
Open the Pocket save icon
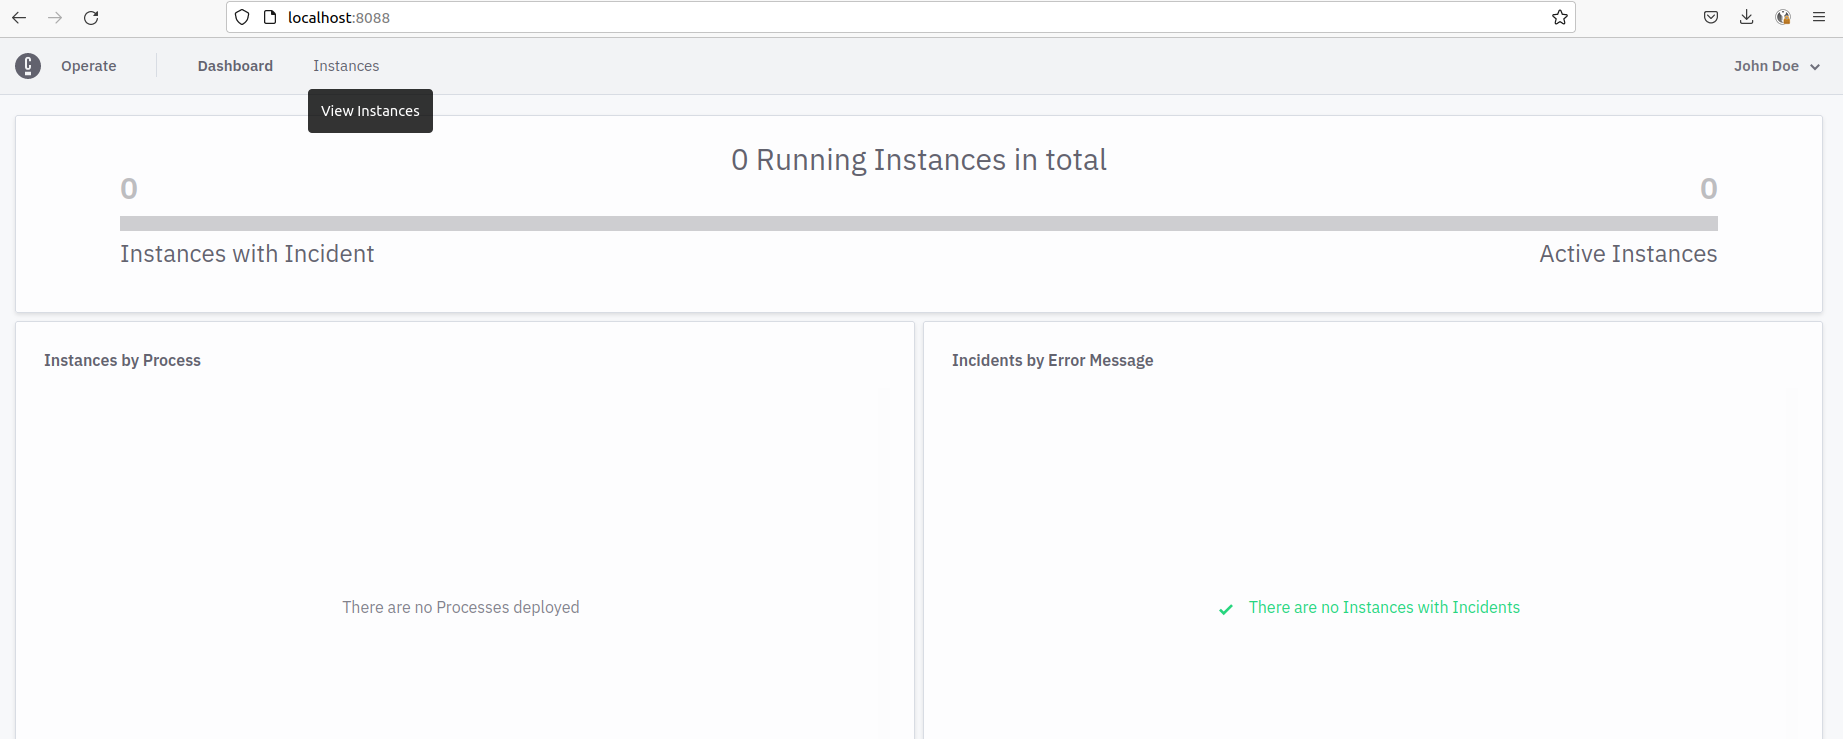click(x=1711, y=17)
